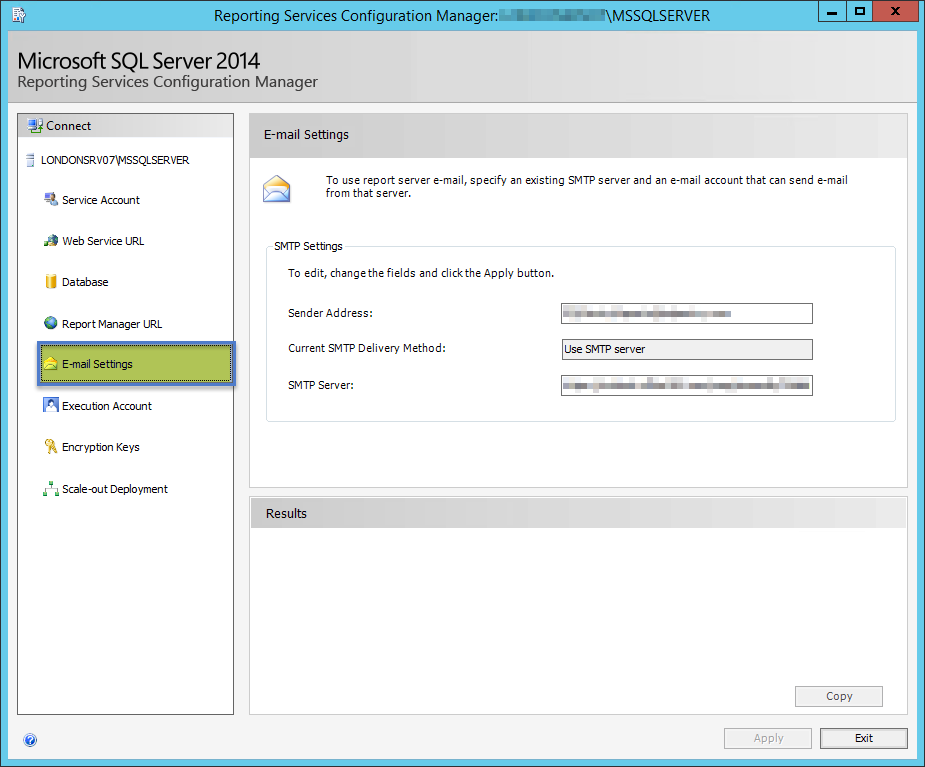Image resolution: width=925 pixels, height=767 pixels.
Task: Click the Current SMTP Delivery Method field
Action: (687, 349)
